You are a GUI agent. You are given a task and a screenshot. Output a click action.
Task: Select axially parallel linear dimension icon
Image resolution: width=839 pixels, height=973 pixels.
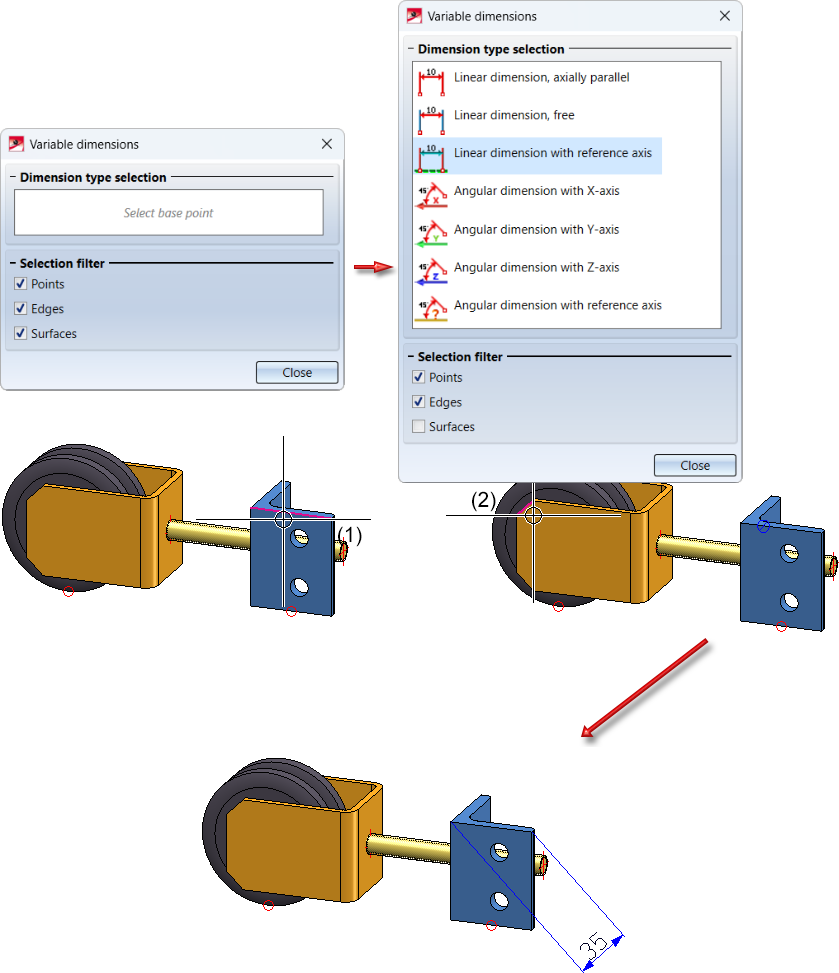click(x=431, y=81)
